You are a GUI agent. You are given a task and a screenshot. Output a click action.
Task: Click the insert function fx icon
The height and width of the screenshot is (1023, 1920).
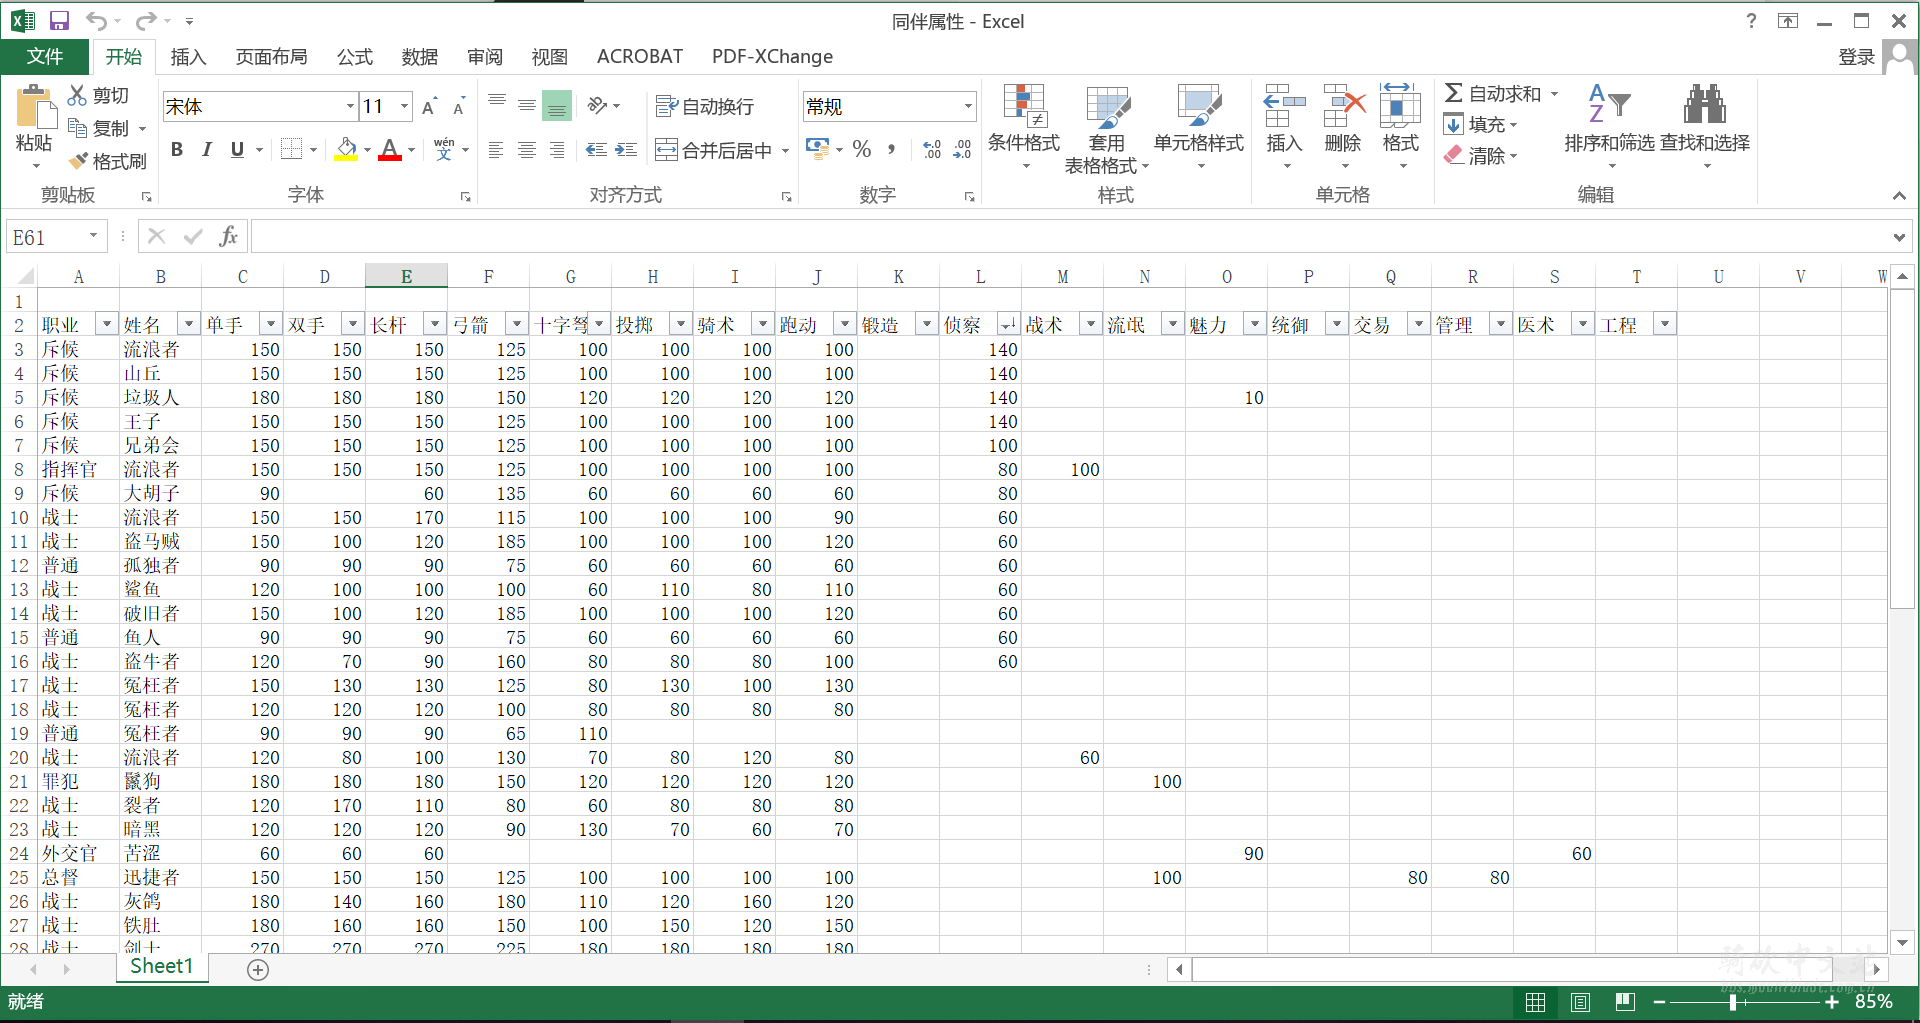(229, 237)
